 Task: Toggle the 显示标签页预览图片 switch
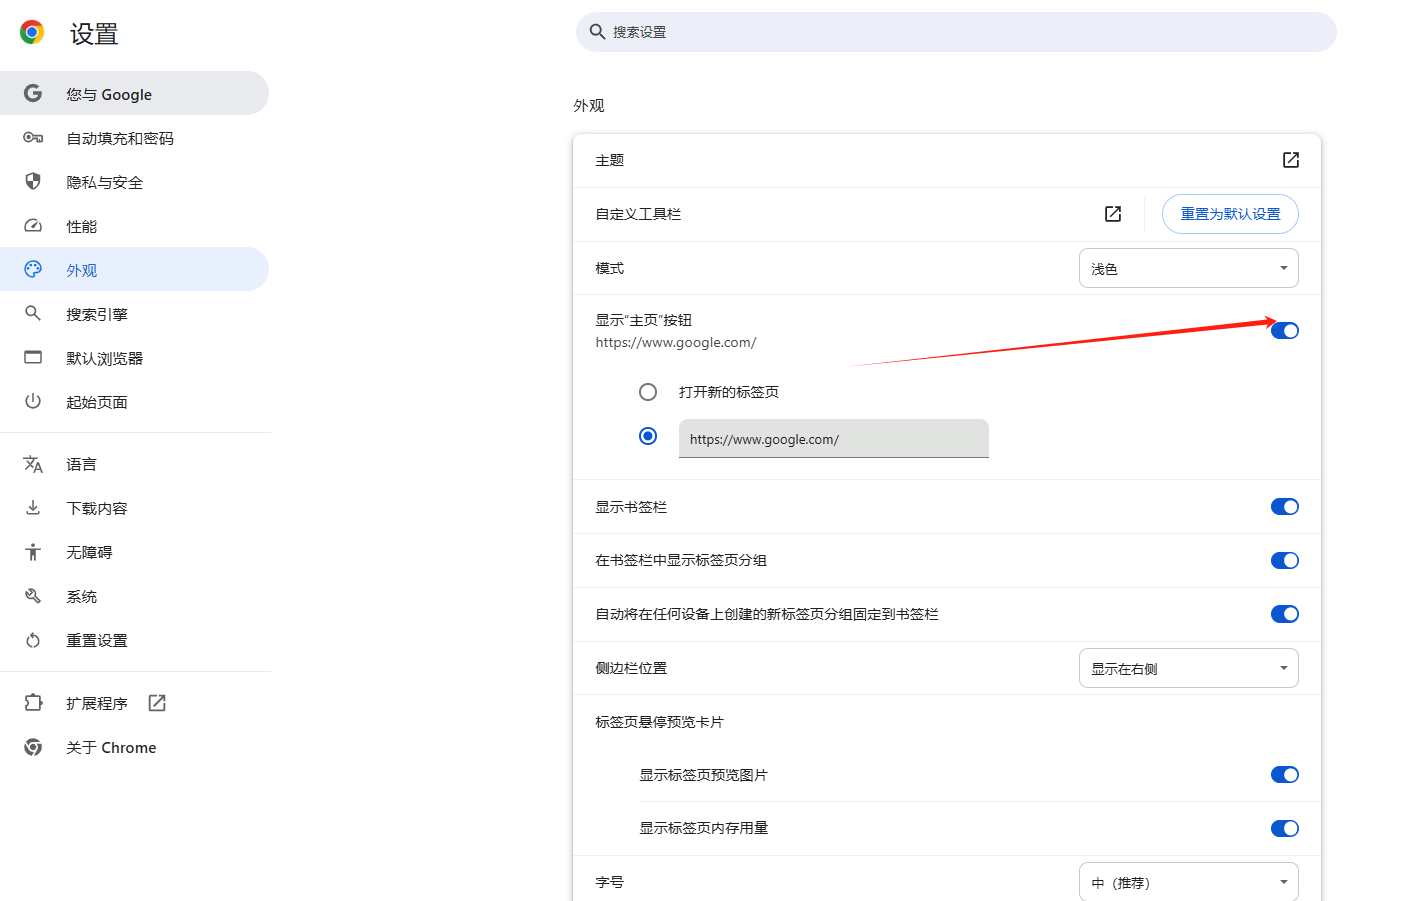point(1285,775)
